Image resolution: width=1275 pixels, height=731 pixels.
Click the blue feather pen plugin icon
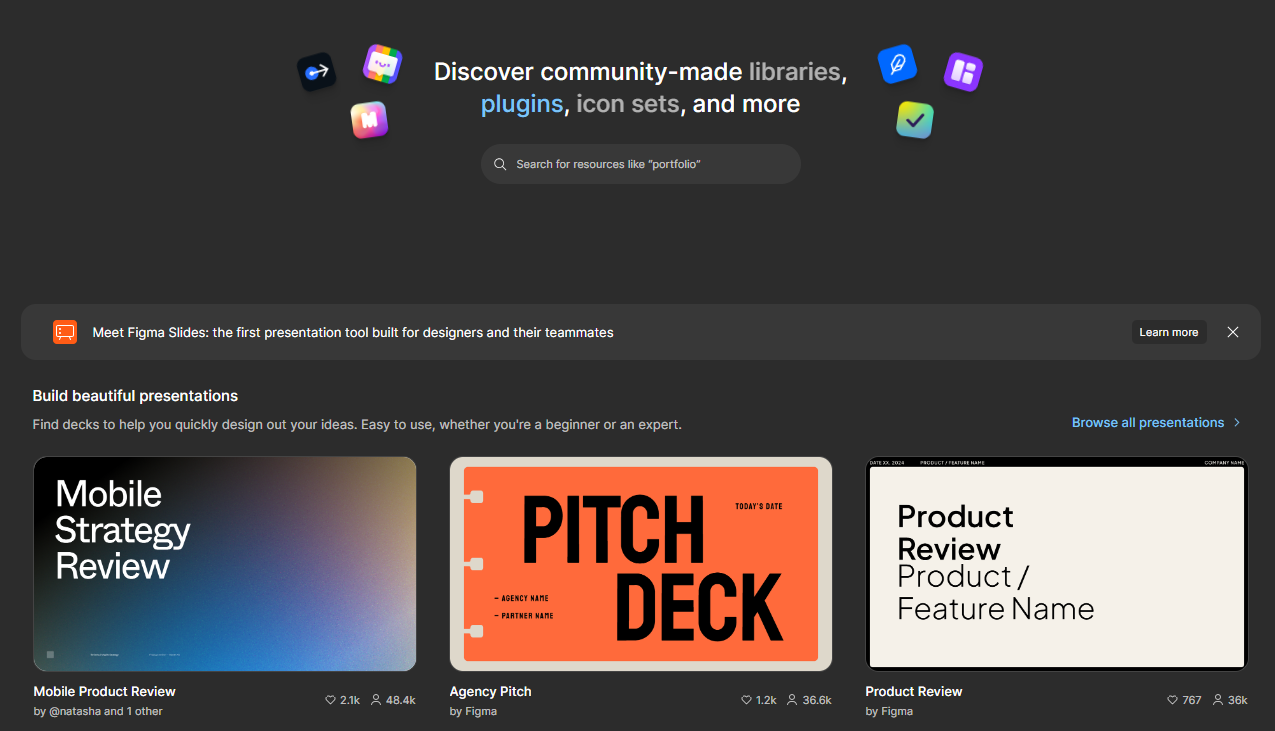click(x=897, y=64)
